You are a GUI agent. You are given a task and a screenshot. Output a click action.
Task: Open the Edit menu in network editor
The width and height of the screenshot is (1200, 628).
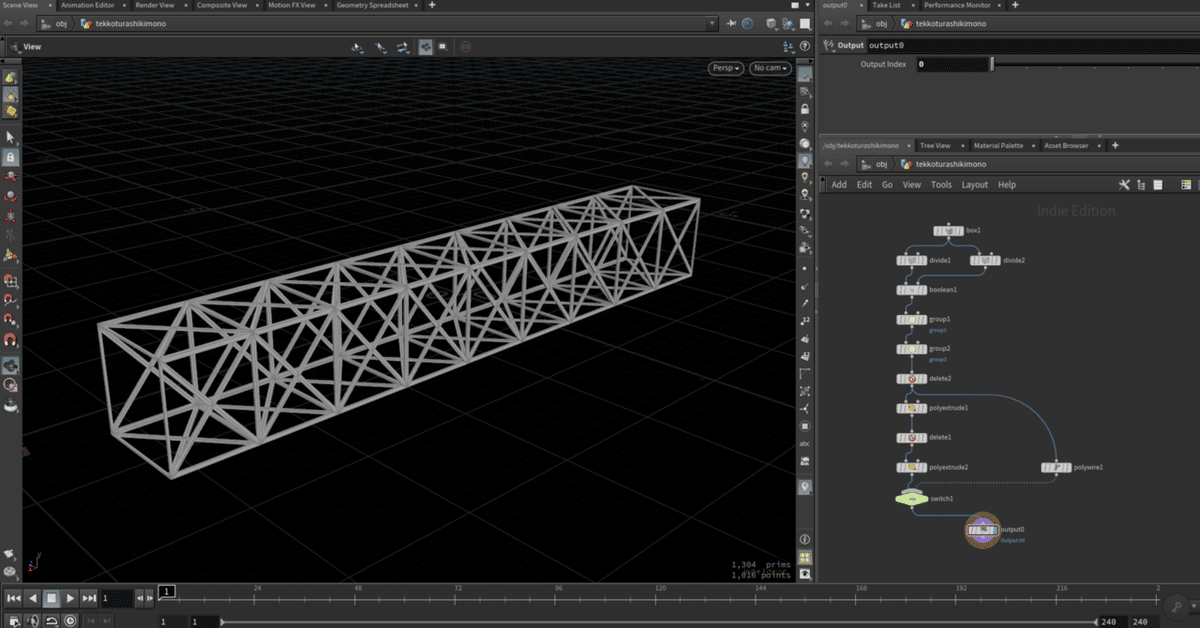click(864, 185)
